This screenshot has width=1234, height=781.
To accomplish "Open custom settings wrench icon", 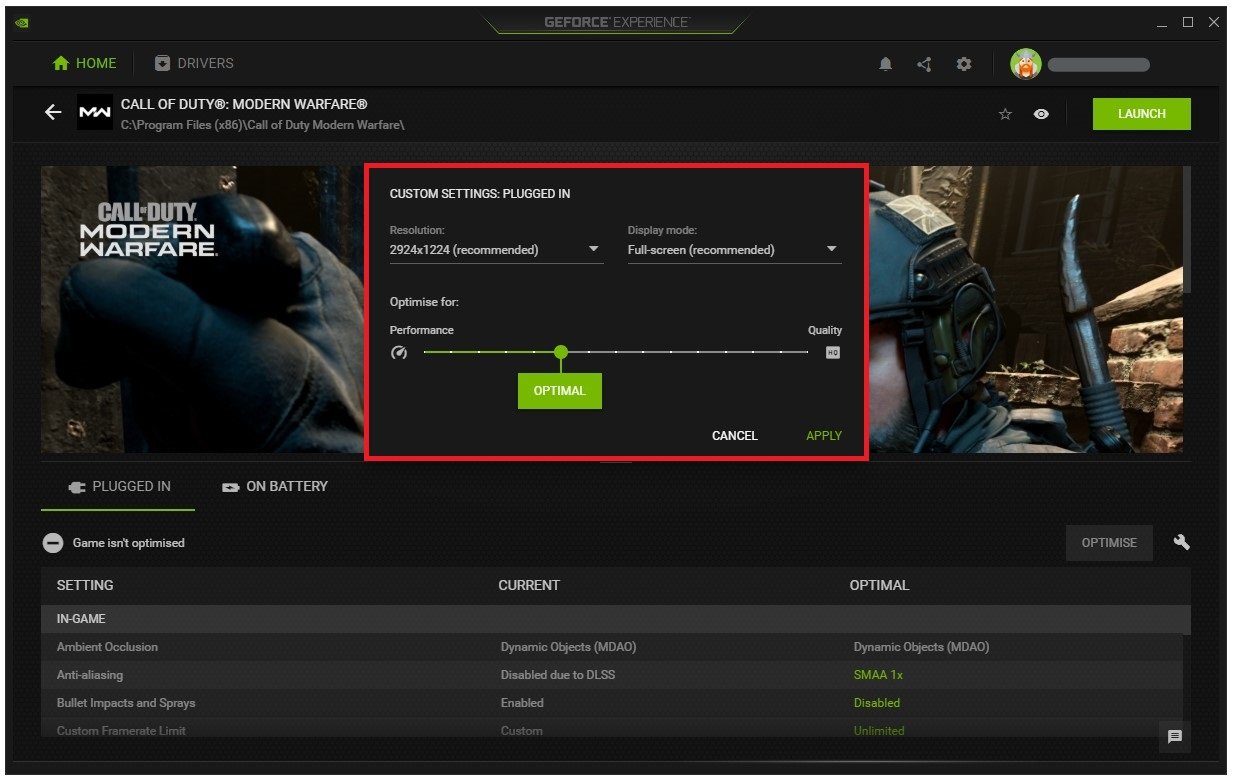I will [x=1182, y=542].
